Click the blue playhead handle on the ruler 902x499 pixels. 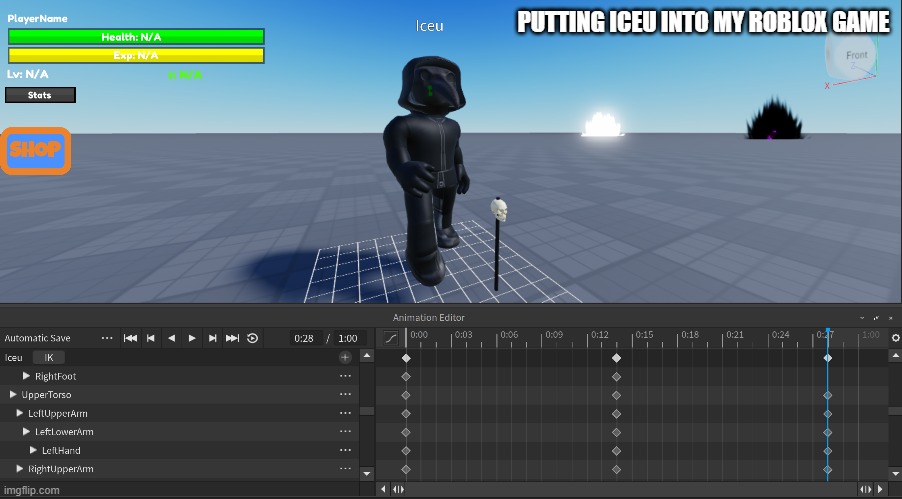[x=827, y=332]
